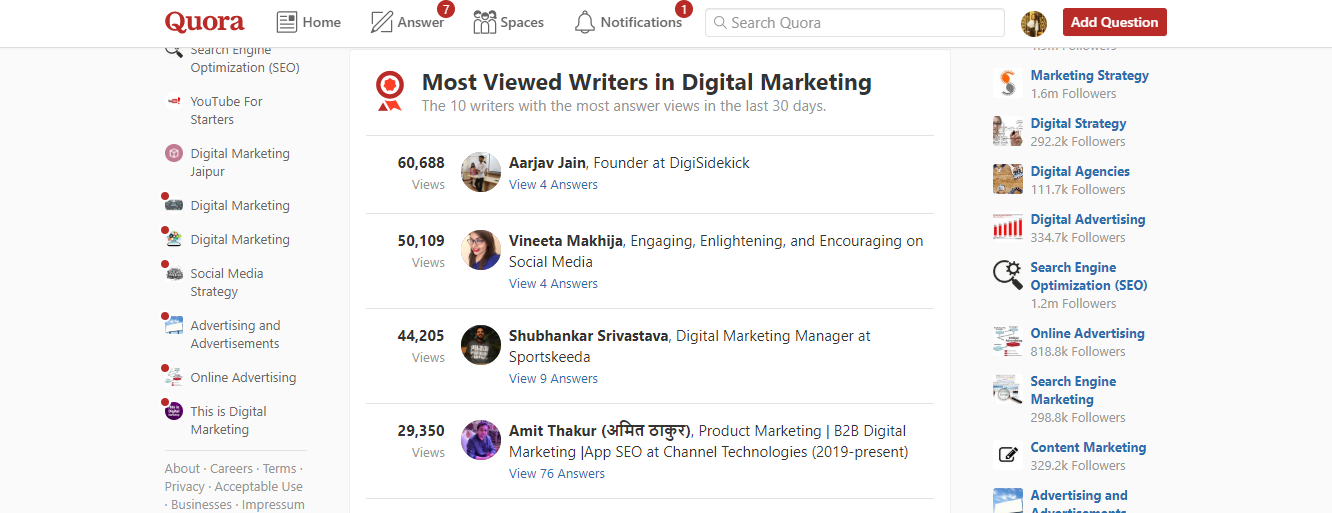Open Content Marketing topic
Viewport: 1332px width, 513px height.
[1088, 447]
